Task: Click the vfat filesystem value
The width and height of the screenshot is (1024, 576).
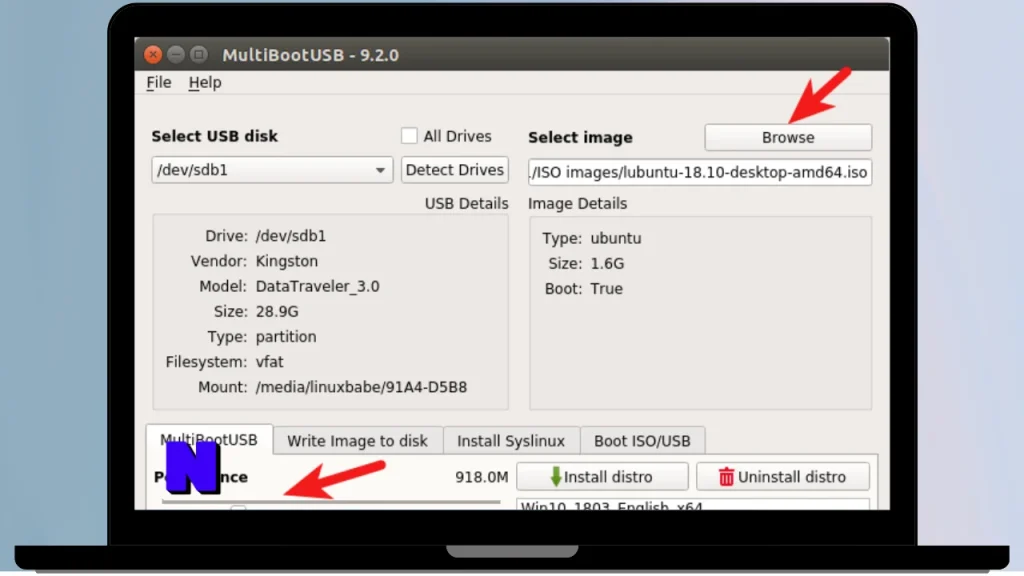Action: pos(270,362)
